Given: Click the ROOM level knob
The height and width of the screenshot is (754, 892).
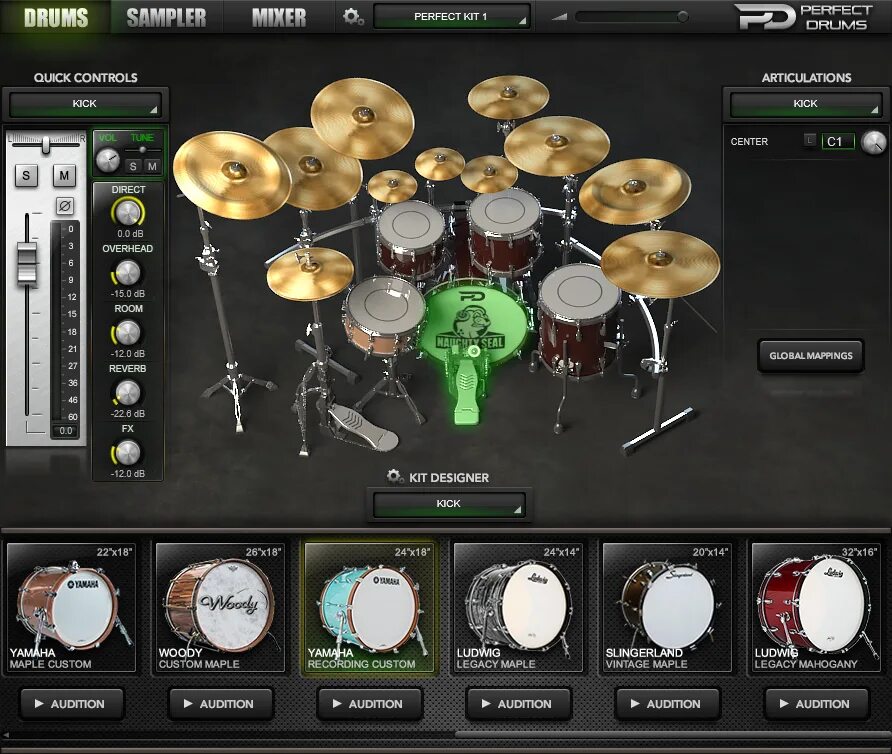Looking at the screenshot, I should point(127,332).
